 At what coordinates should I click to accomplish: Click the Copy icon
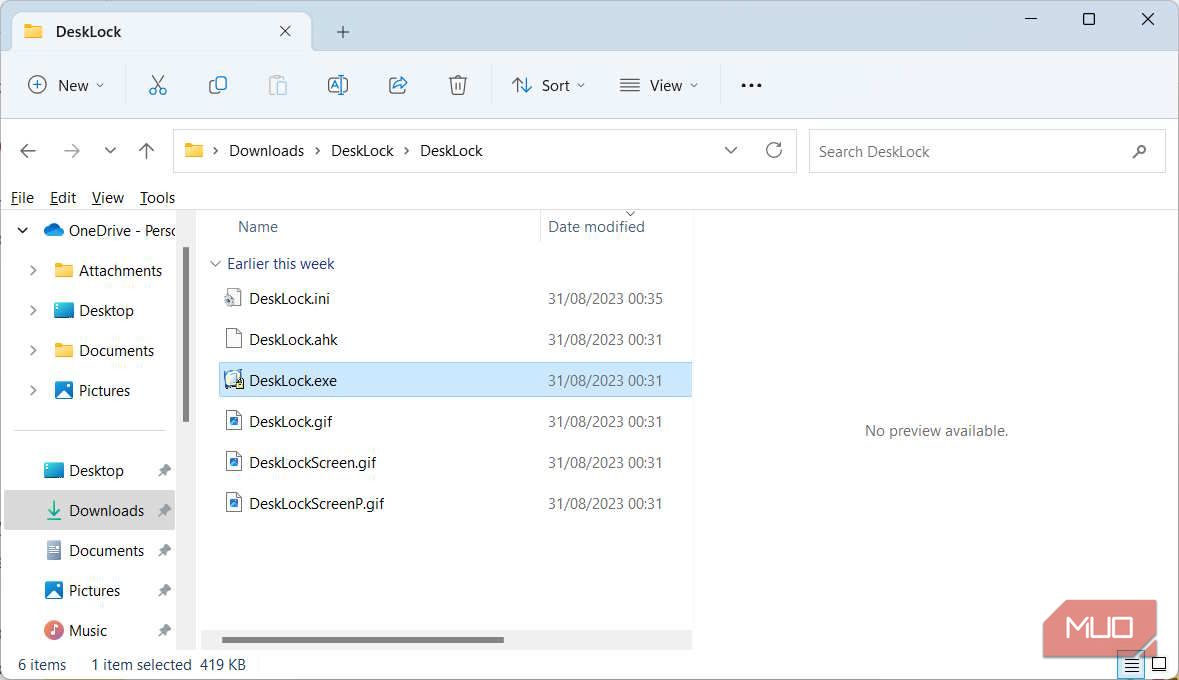click(x=217, y=85)
